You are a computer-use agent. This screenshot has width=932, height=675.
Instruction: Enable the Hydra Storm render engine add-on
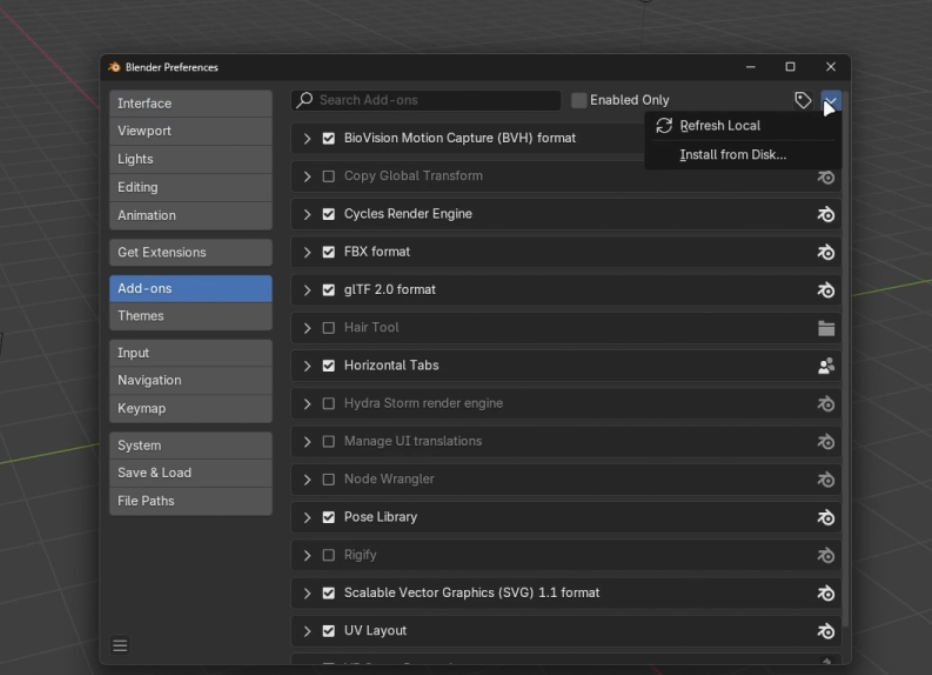[329, 403]
